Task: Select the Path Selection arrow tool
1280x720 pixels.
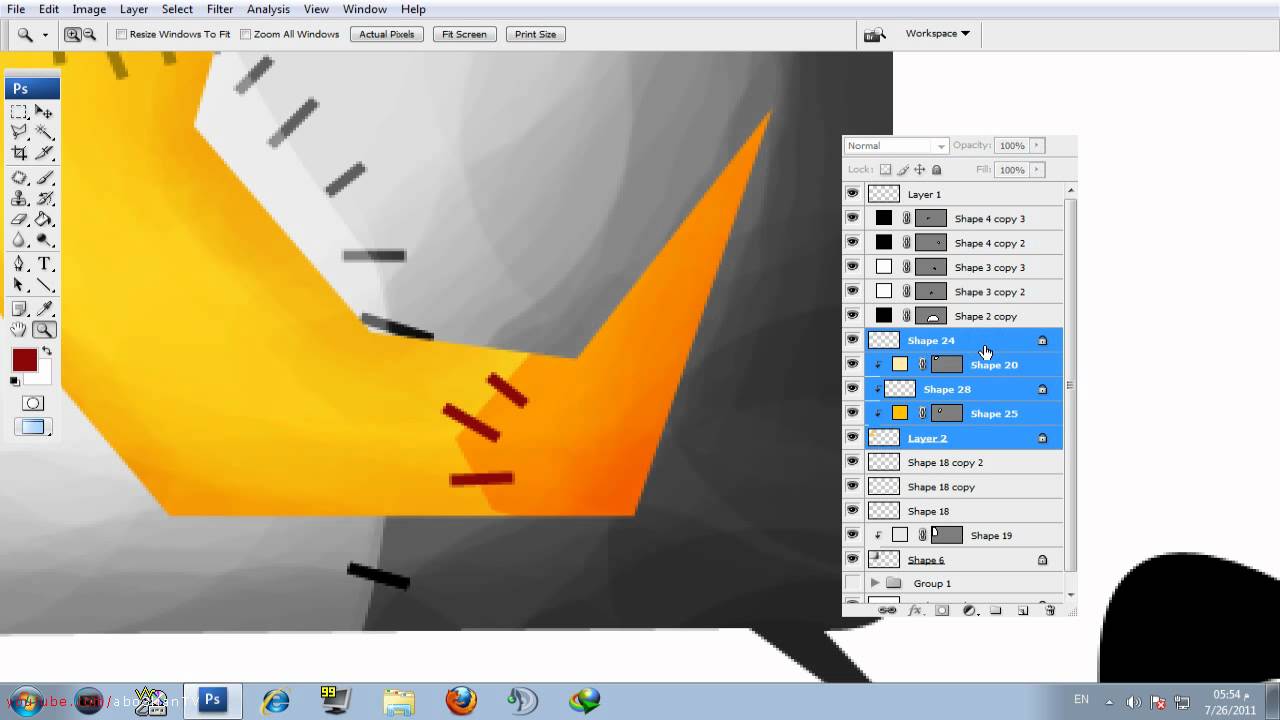Action: pyautogui.click(x=19, y=285)
